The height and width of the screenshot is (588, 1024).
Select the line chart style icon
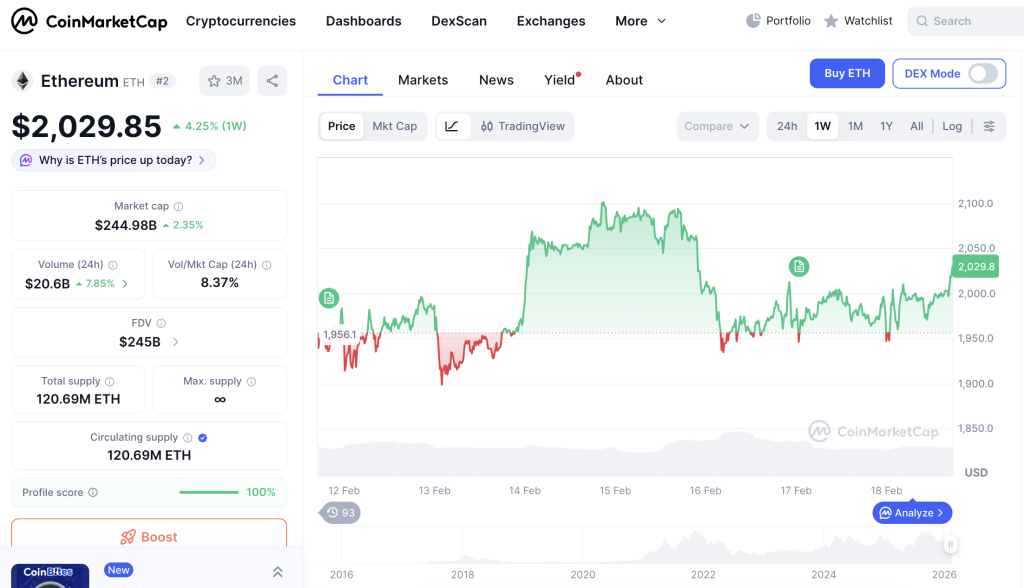452,126
